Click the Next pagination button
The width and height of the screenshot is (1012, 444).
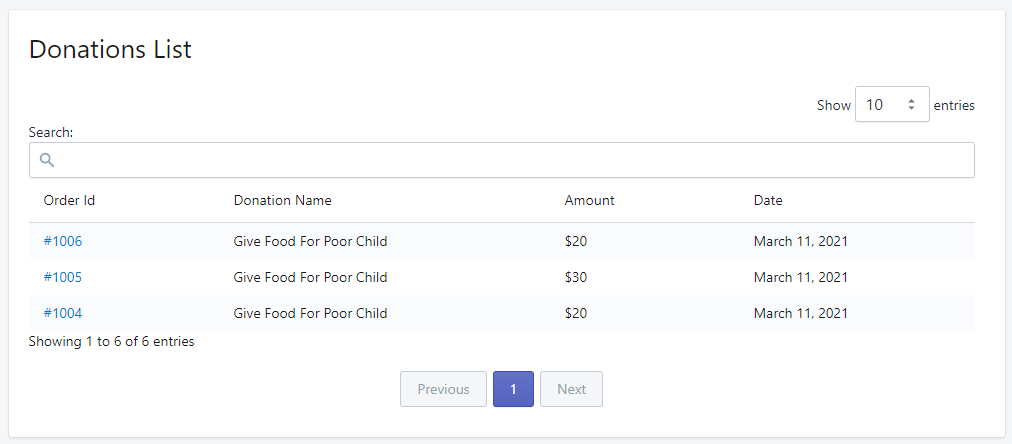pos(571,389)
